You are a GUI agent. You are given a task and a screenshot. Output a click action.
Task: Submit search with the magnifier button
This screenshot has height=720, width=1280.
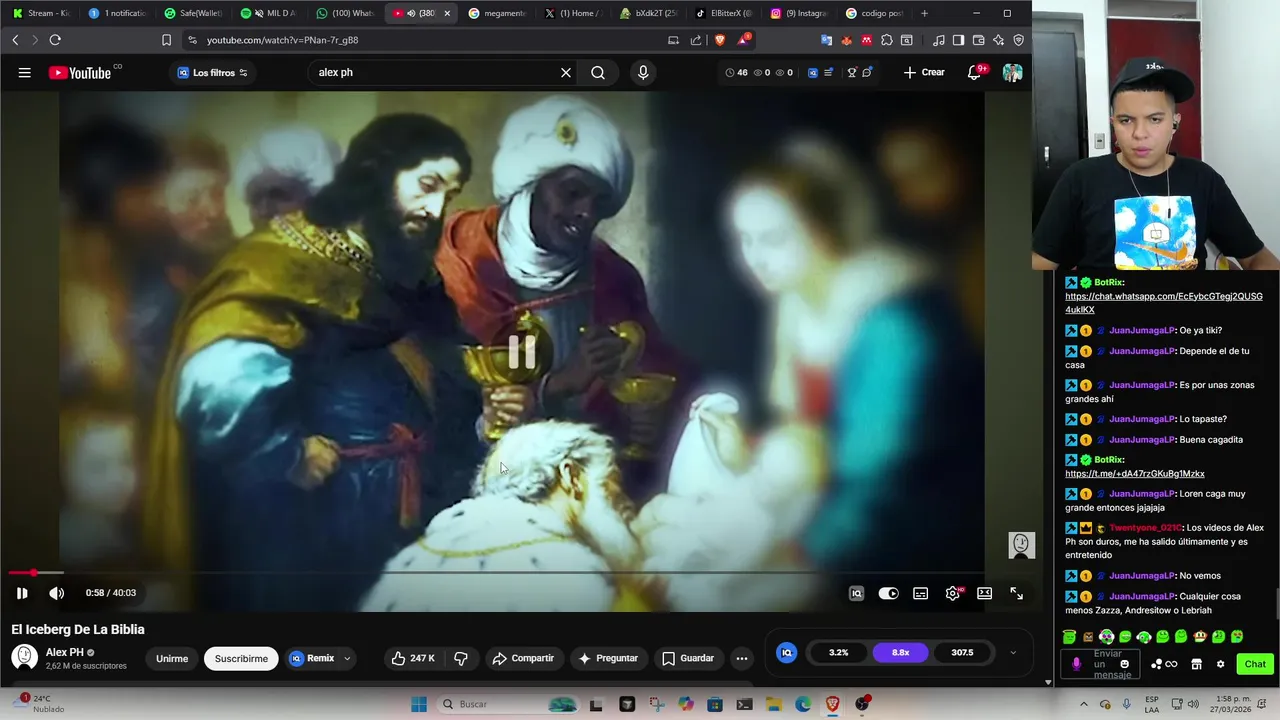pyautogui.click(x=598, y=72)
